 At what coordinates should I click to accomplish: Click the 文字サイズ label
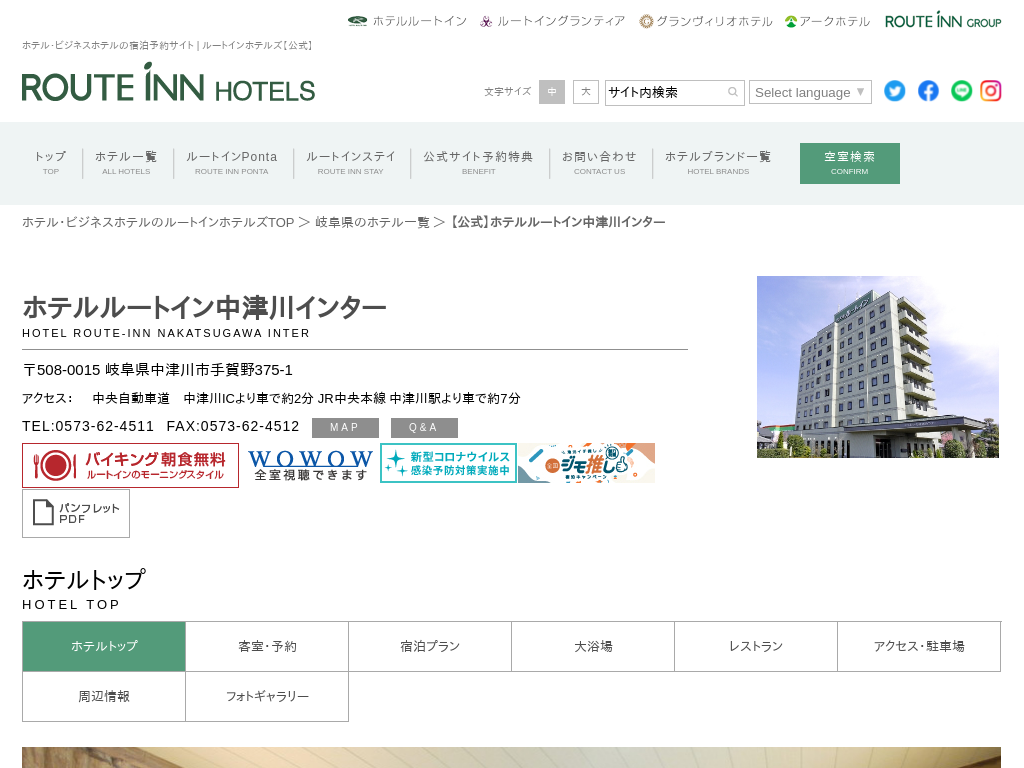click(507, 92)
